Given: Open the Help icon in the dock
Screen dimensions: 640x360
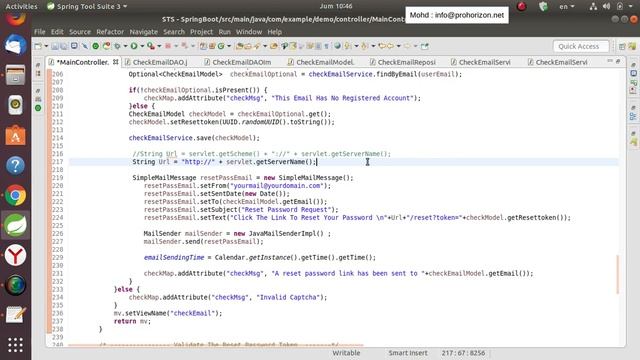Looking at the screenshot, I should (x=16, y=166).
